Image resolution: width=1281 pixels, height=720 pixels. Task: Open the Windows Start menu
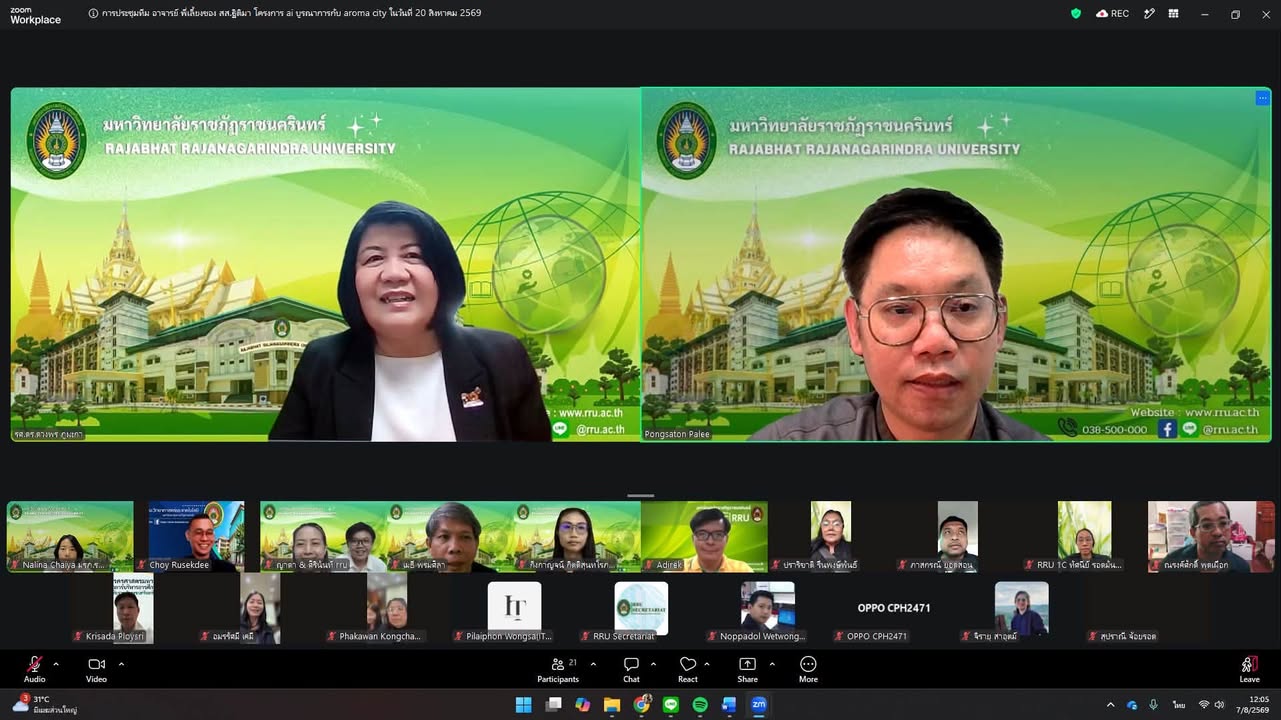point(523,705)
